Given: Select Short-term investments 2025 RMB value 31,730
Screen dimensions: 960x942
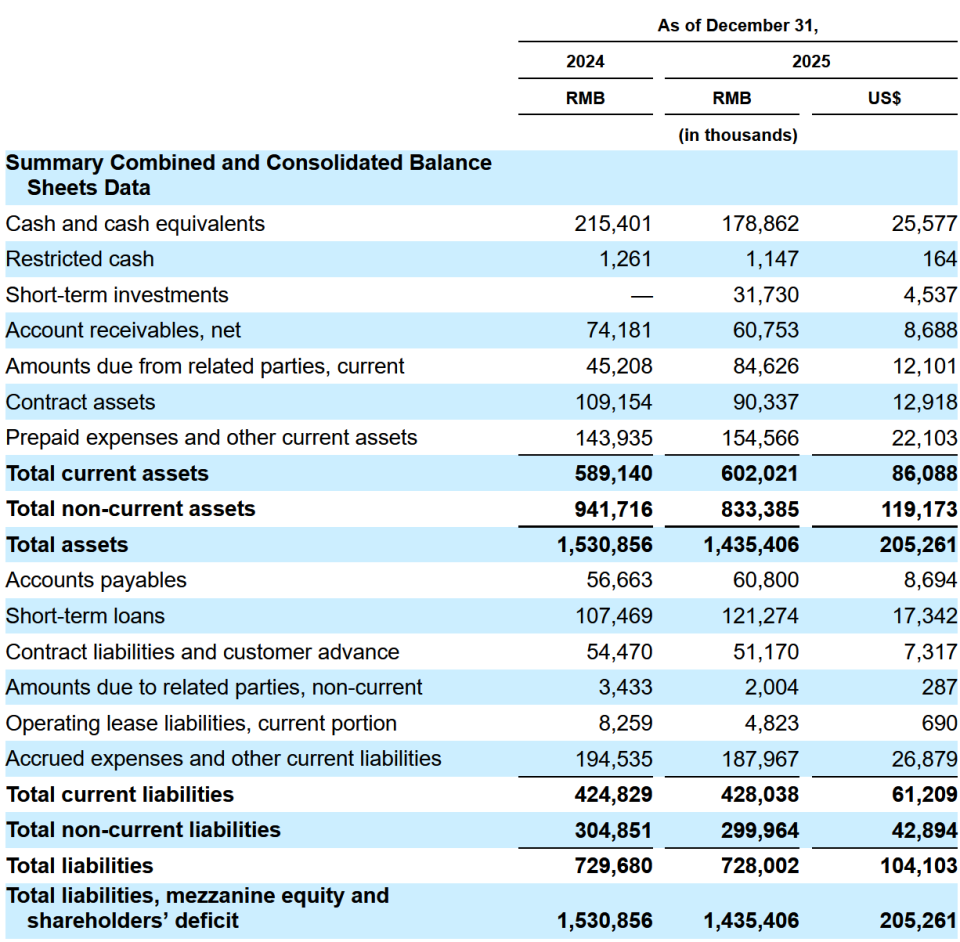Looking at the screenshot, I should [766, 295].
